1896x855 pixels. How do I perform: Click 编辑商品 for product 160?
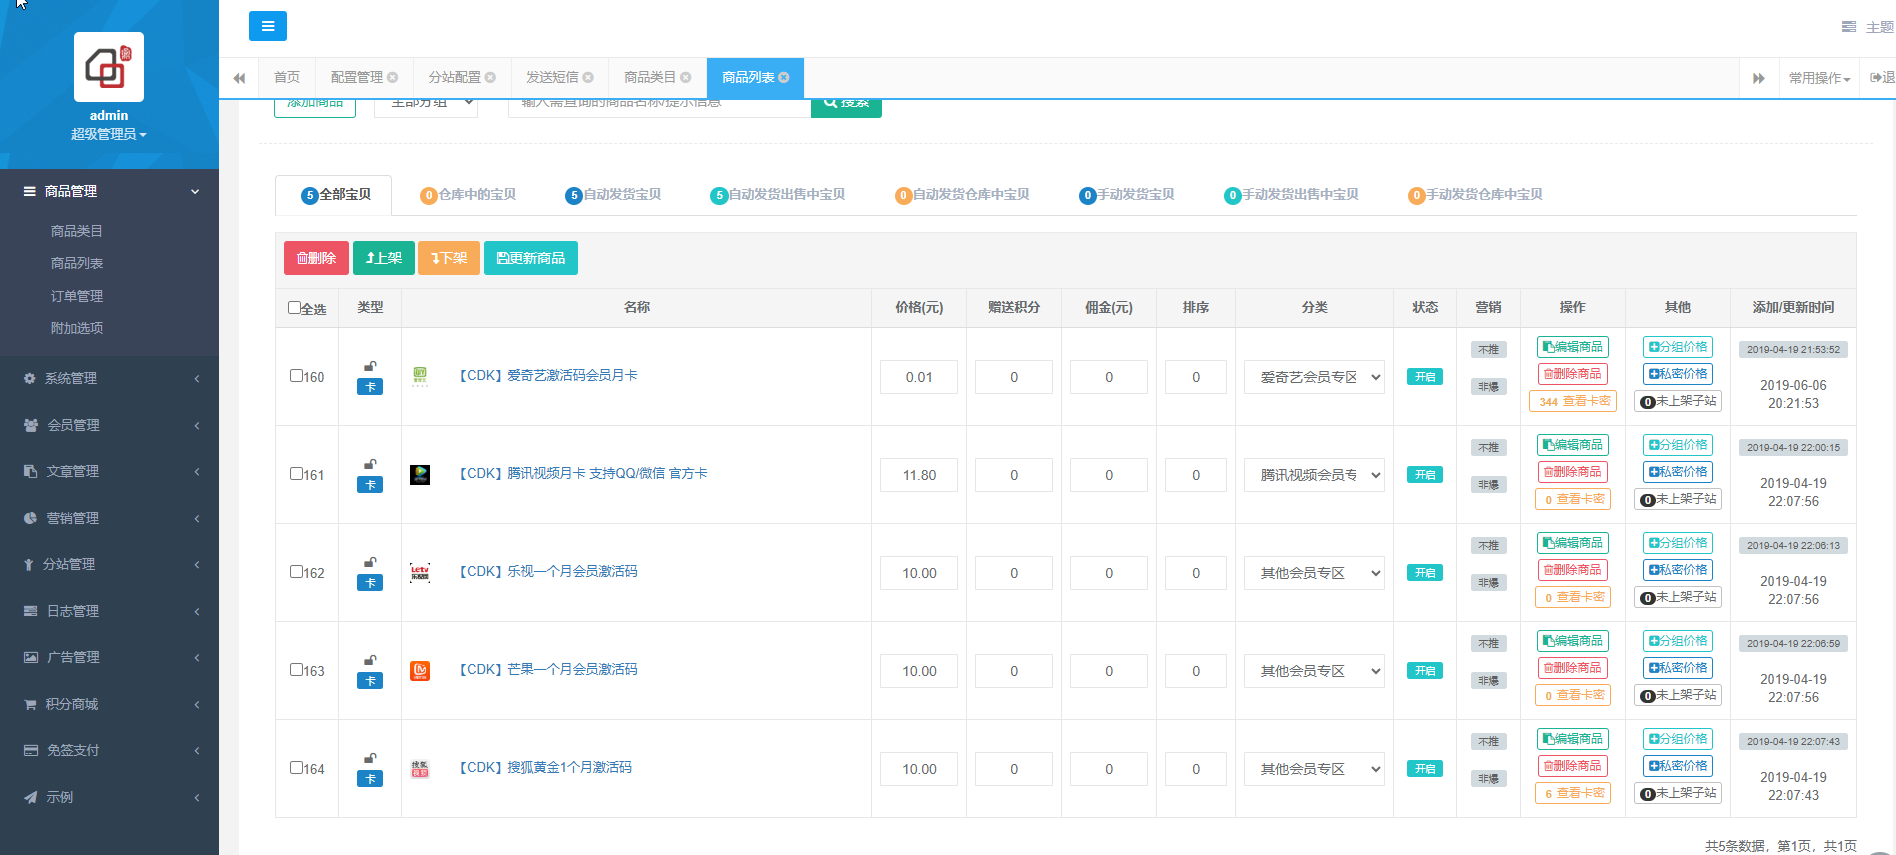[x=1573, y=347]
